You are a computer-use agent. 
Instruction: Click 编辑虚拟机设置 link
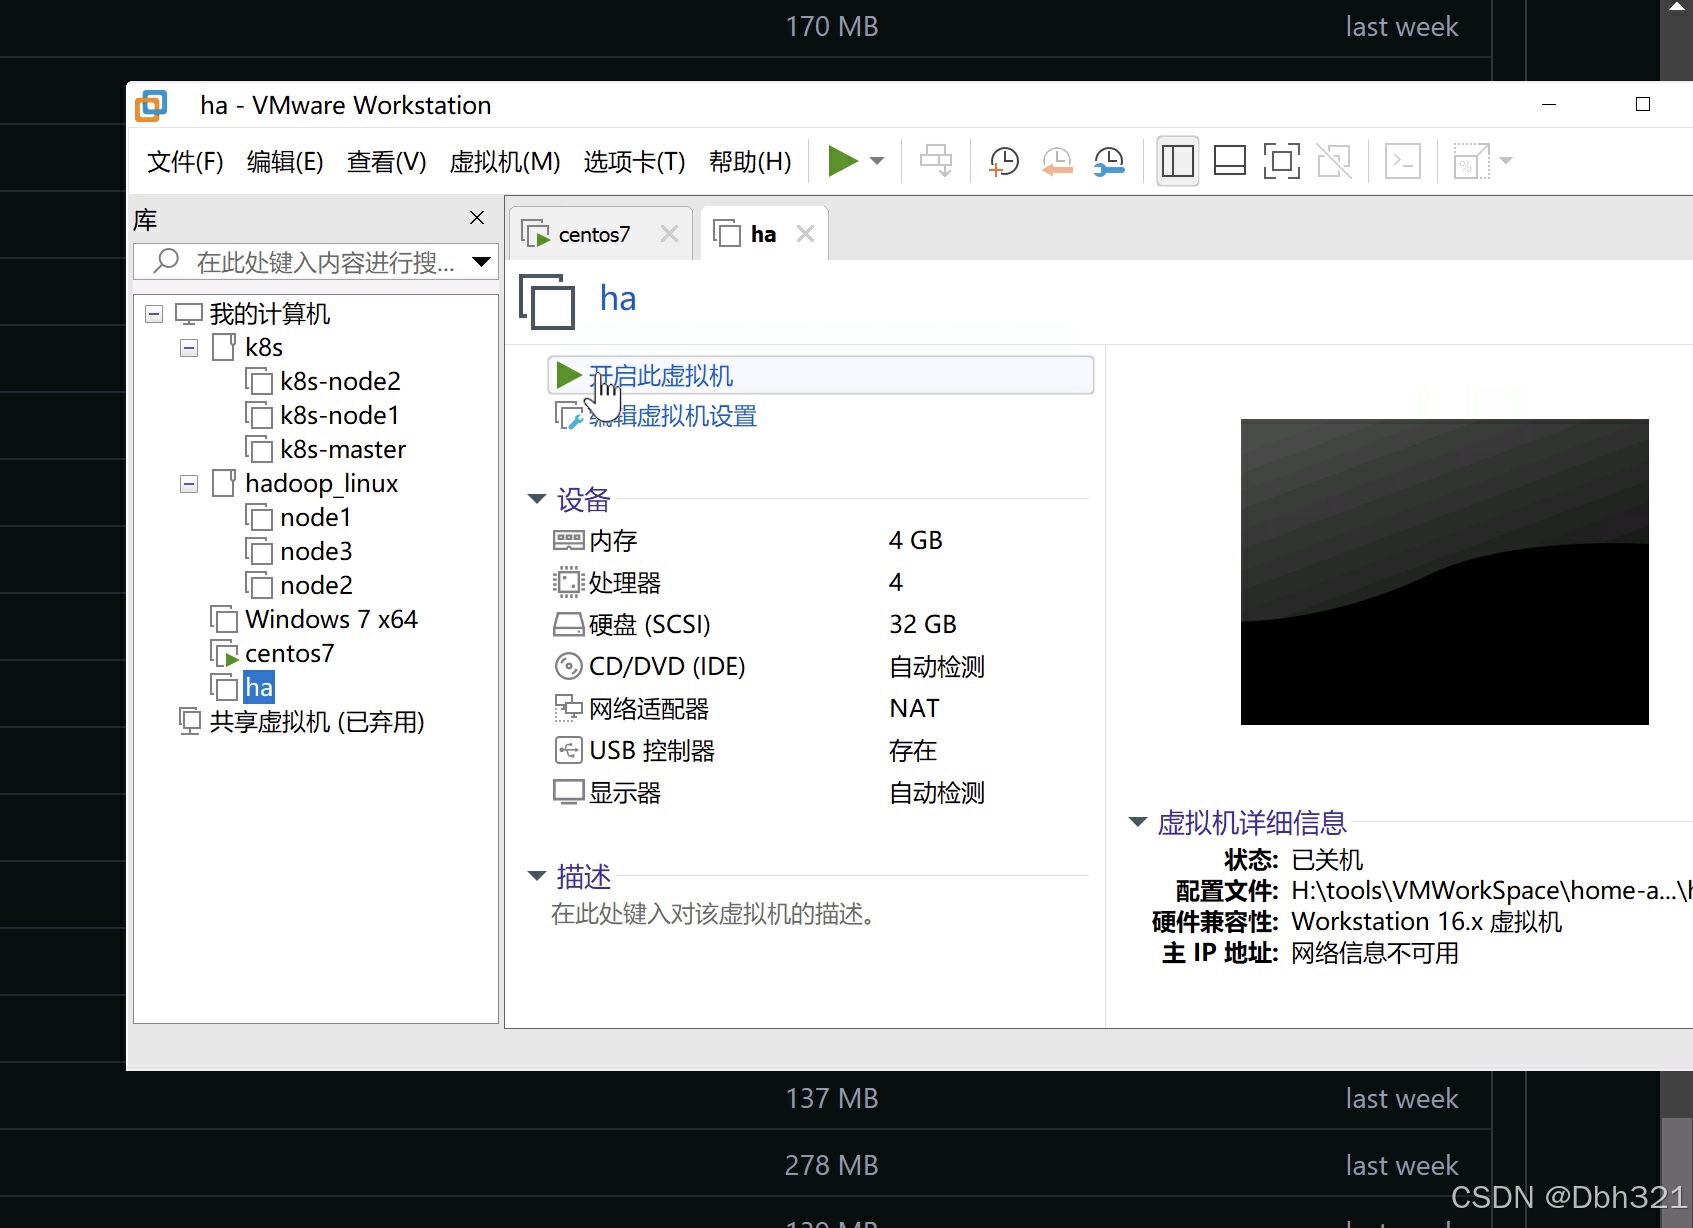(x=673, y=416)
